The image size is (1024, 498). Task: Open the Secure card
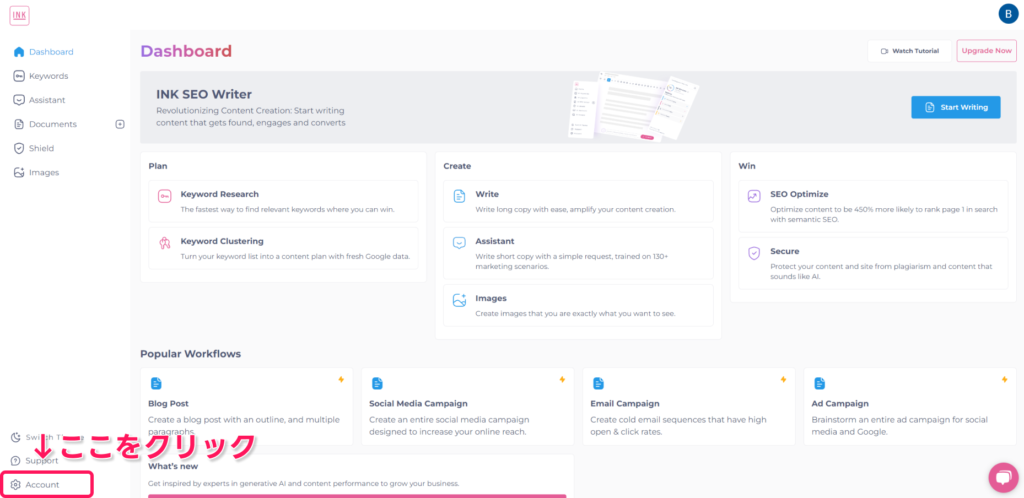(873, 263)
